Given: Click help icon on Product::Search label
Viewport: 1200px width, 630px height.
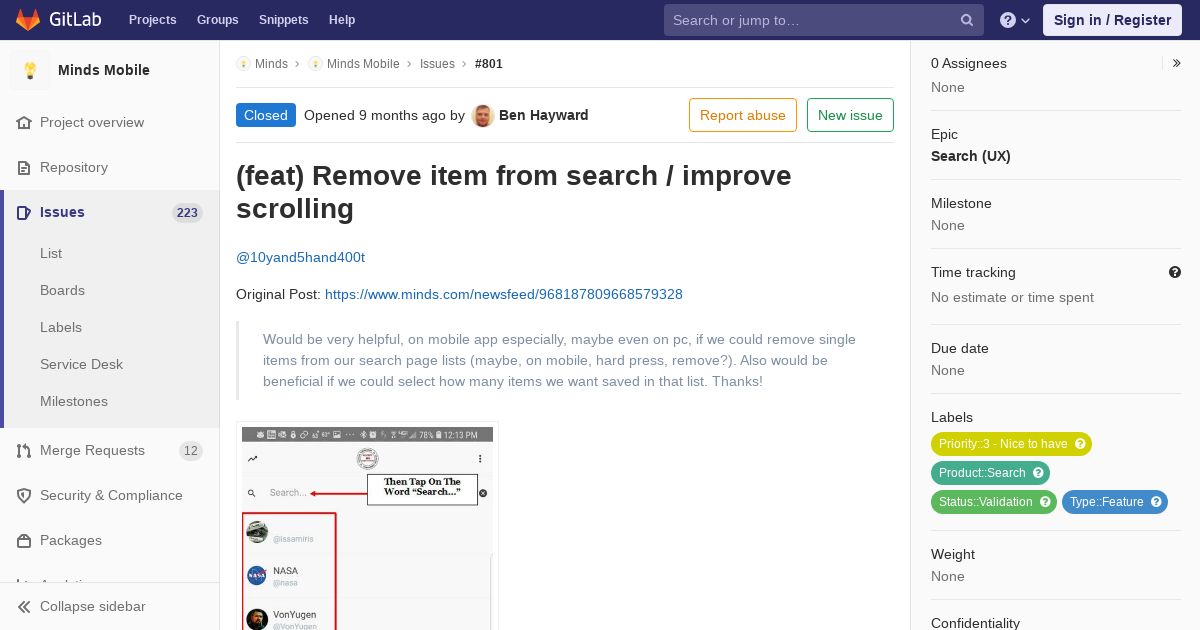Looking at the screenshot, I should (1038, 473).
